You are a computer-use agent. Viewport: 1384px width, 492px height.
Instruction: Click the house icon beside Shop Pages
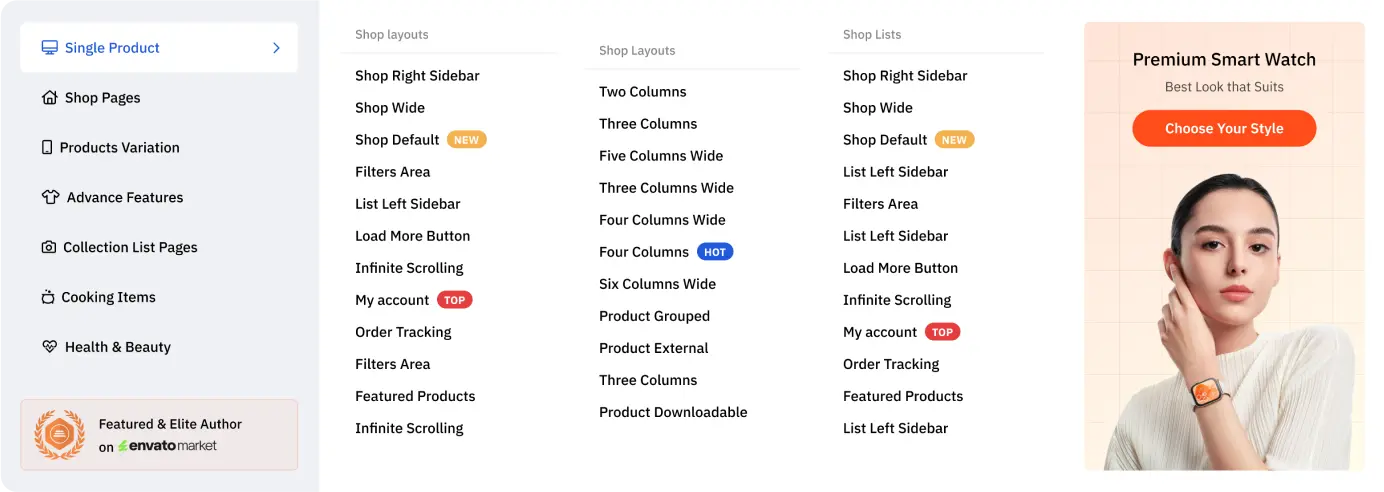(49, 98)
